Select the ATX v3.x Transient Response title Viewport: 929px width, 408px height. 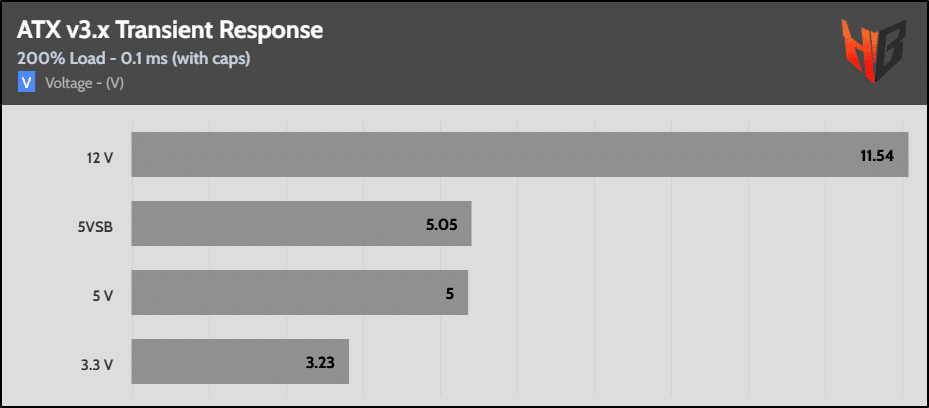point(170,30)
